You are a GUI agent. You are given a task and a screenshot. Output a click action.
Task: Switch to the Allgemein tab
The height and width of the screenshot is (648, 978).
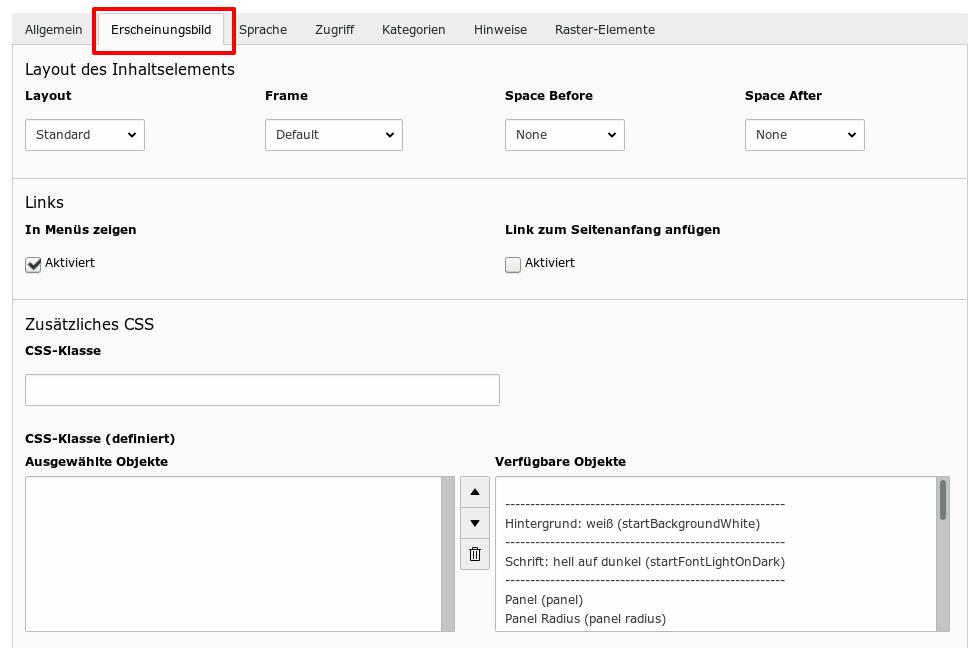pos(54,29)
